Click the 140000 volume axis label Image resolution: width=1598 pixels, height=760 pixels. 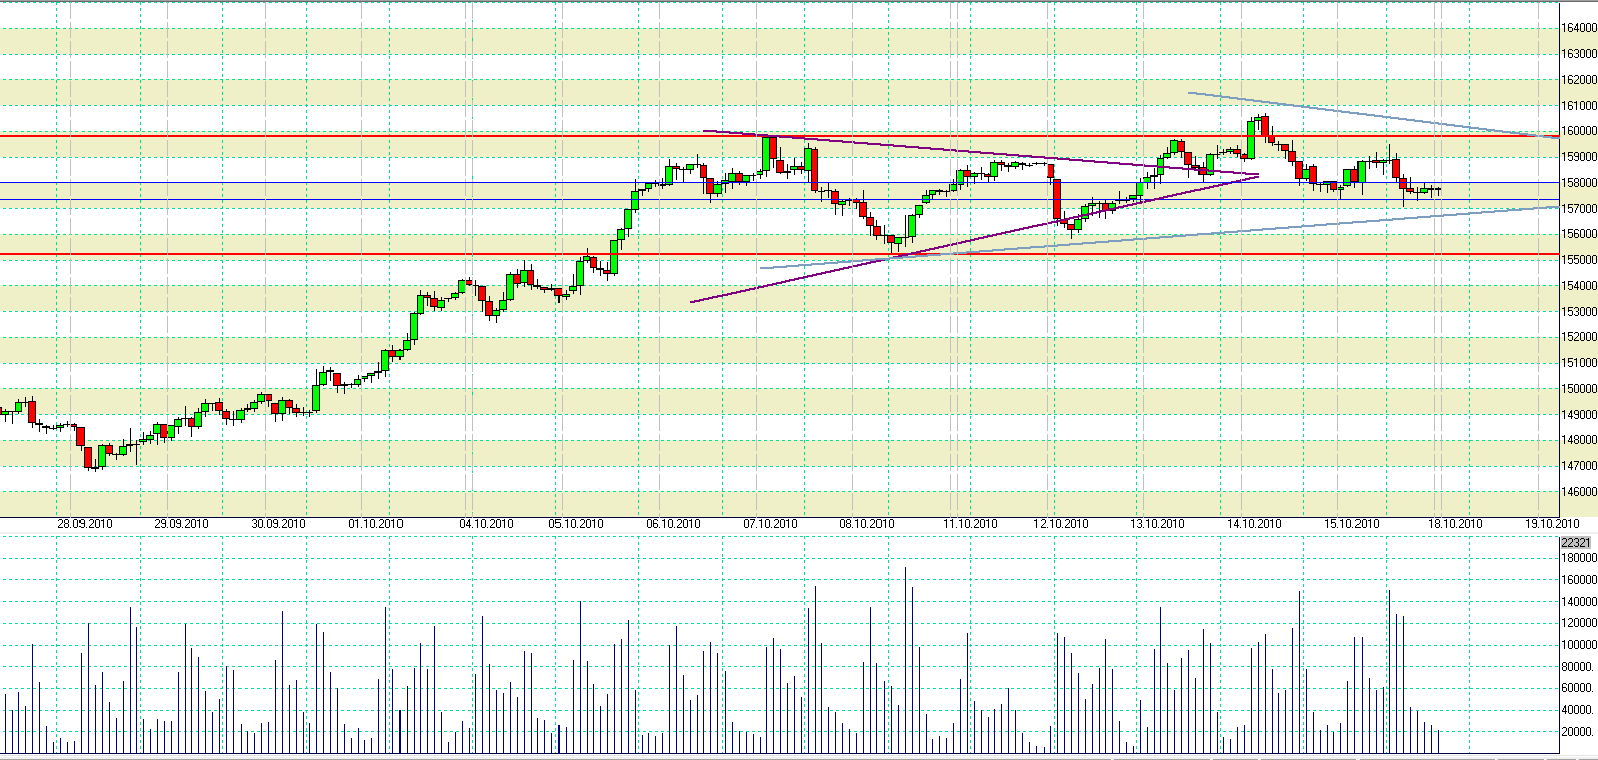pos(1579,602)
